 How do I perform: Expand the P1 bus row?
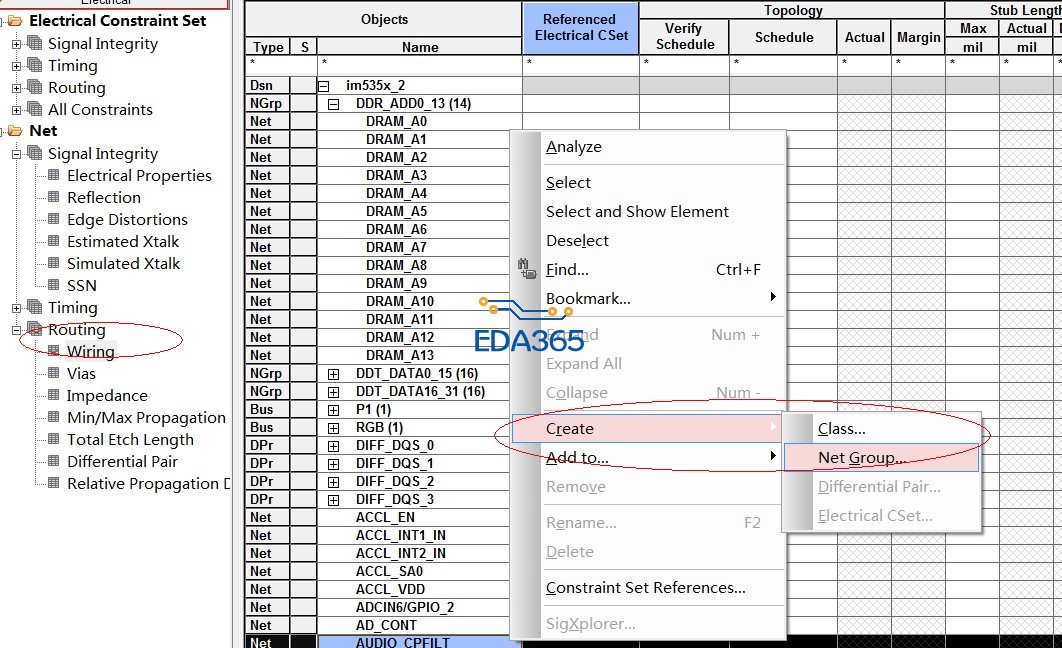pos(333,410)
